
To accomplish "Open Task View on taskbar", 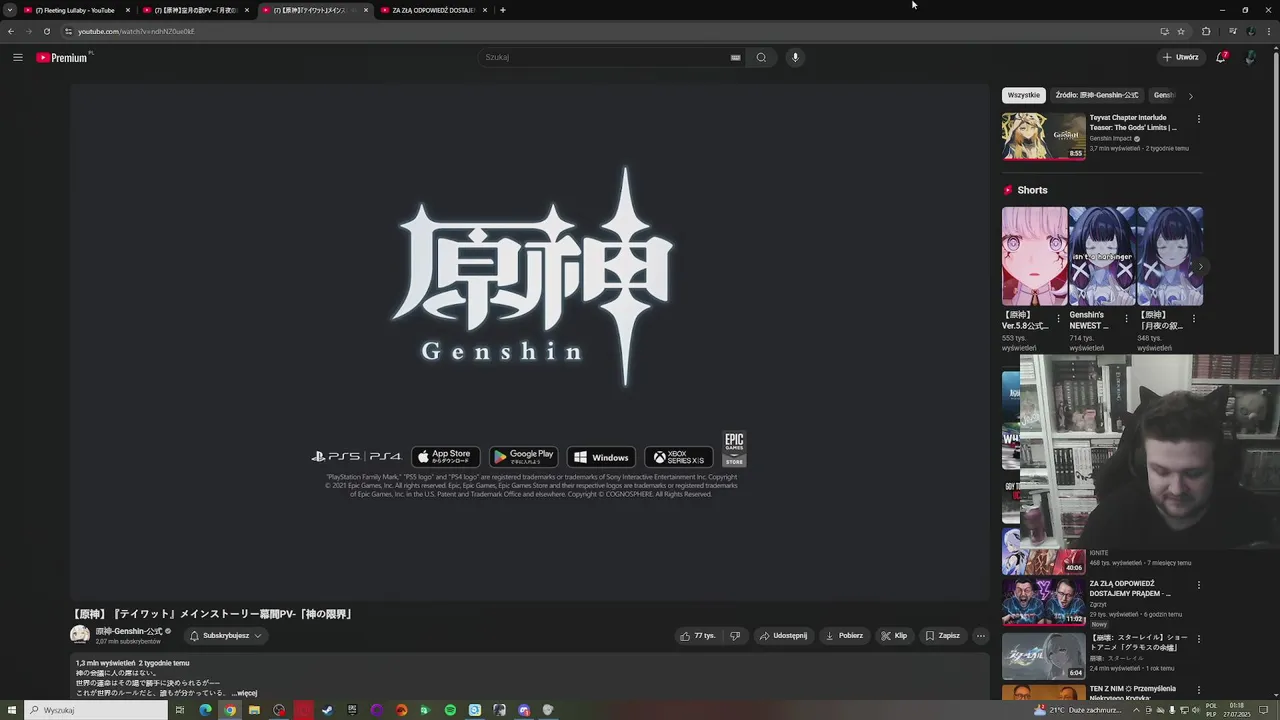I will click(180, 710).
